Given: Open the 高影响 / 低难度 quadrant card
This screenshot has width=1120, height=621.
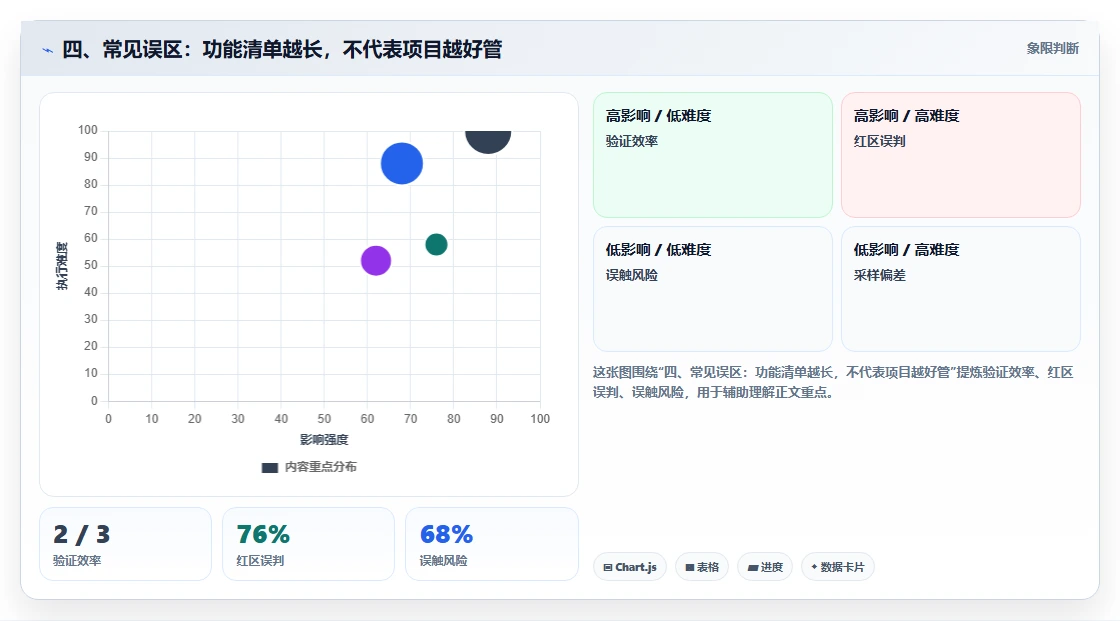Looking at the screenshot, I should (713, 155).
